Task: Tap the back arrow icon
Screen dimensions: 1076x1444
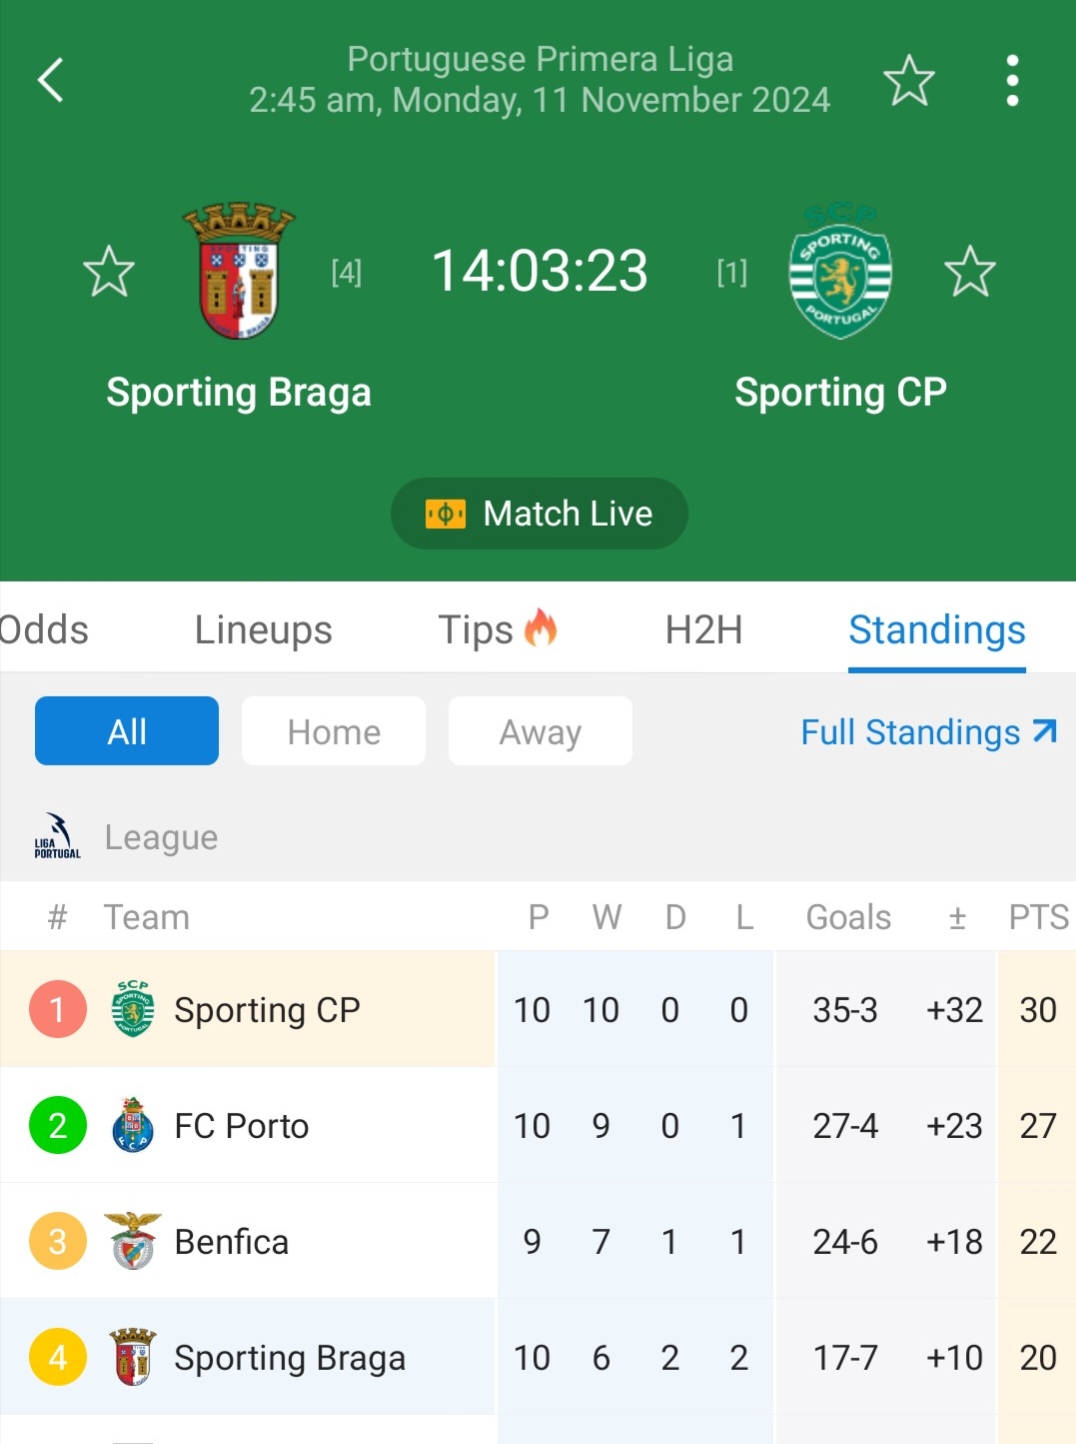Action: point(51,80)
